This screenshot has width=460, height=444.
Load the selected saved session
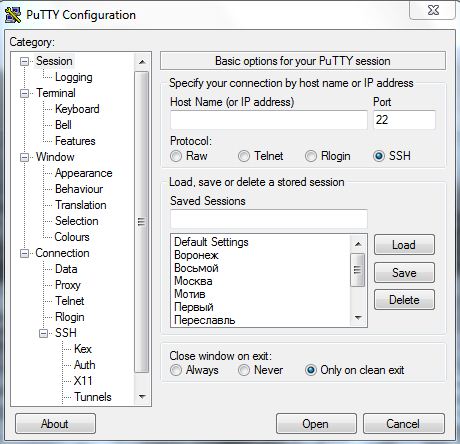tap(404, 245)
